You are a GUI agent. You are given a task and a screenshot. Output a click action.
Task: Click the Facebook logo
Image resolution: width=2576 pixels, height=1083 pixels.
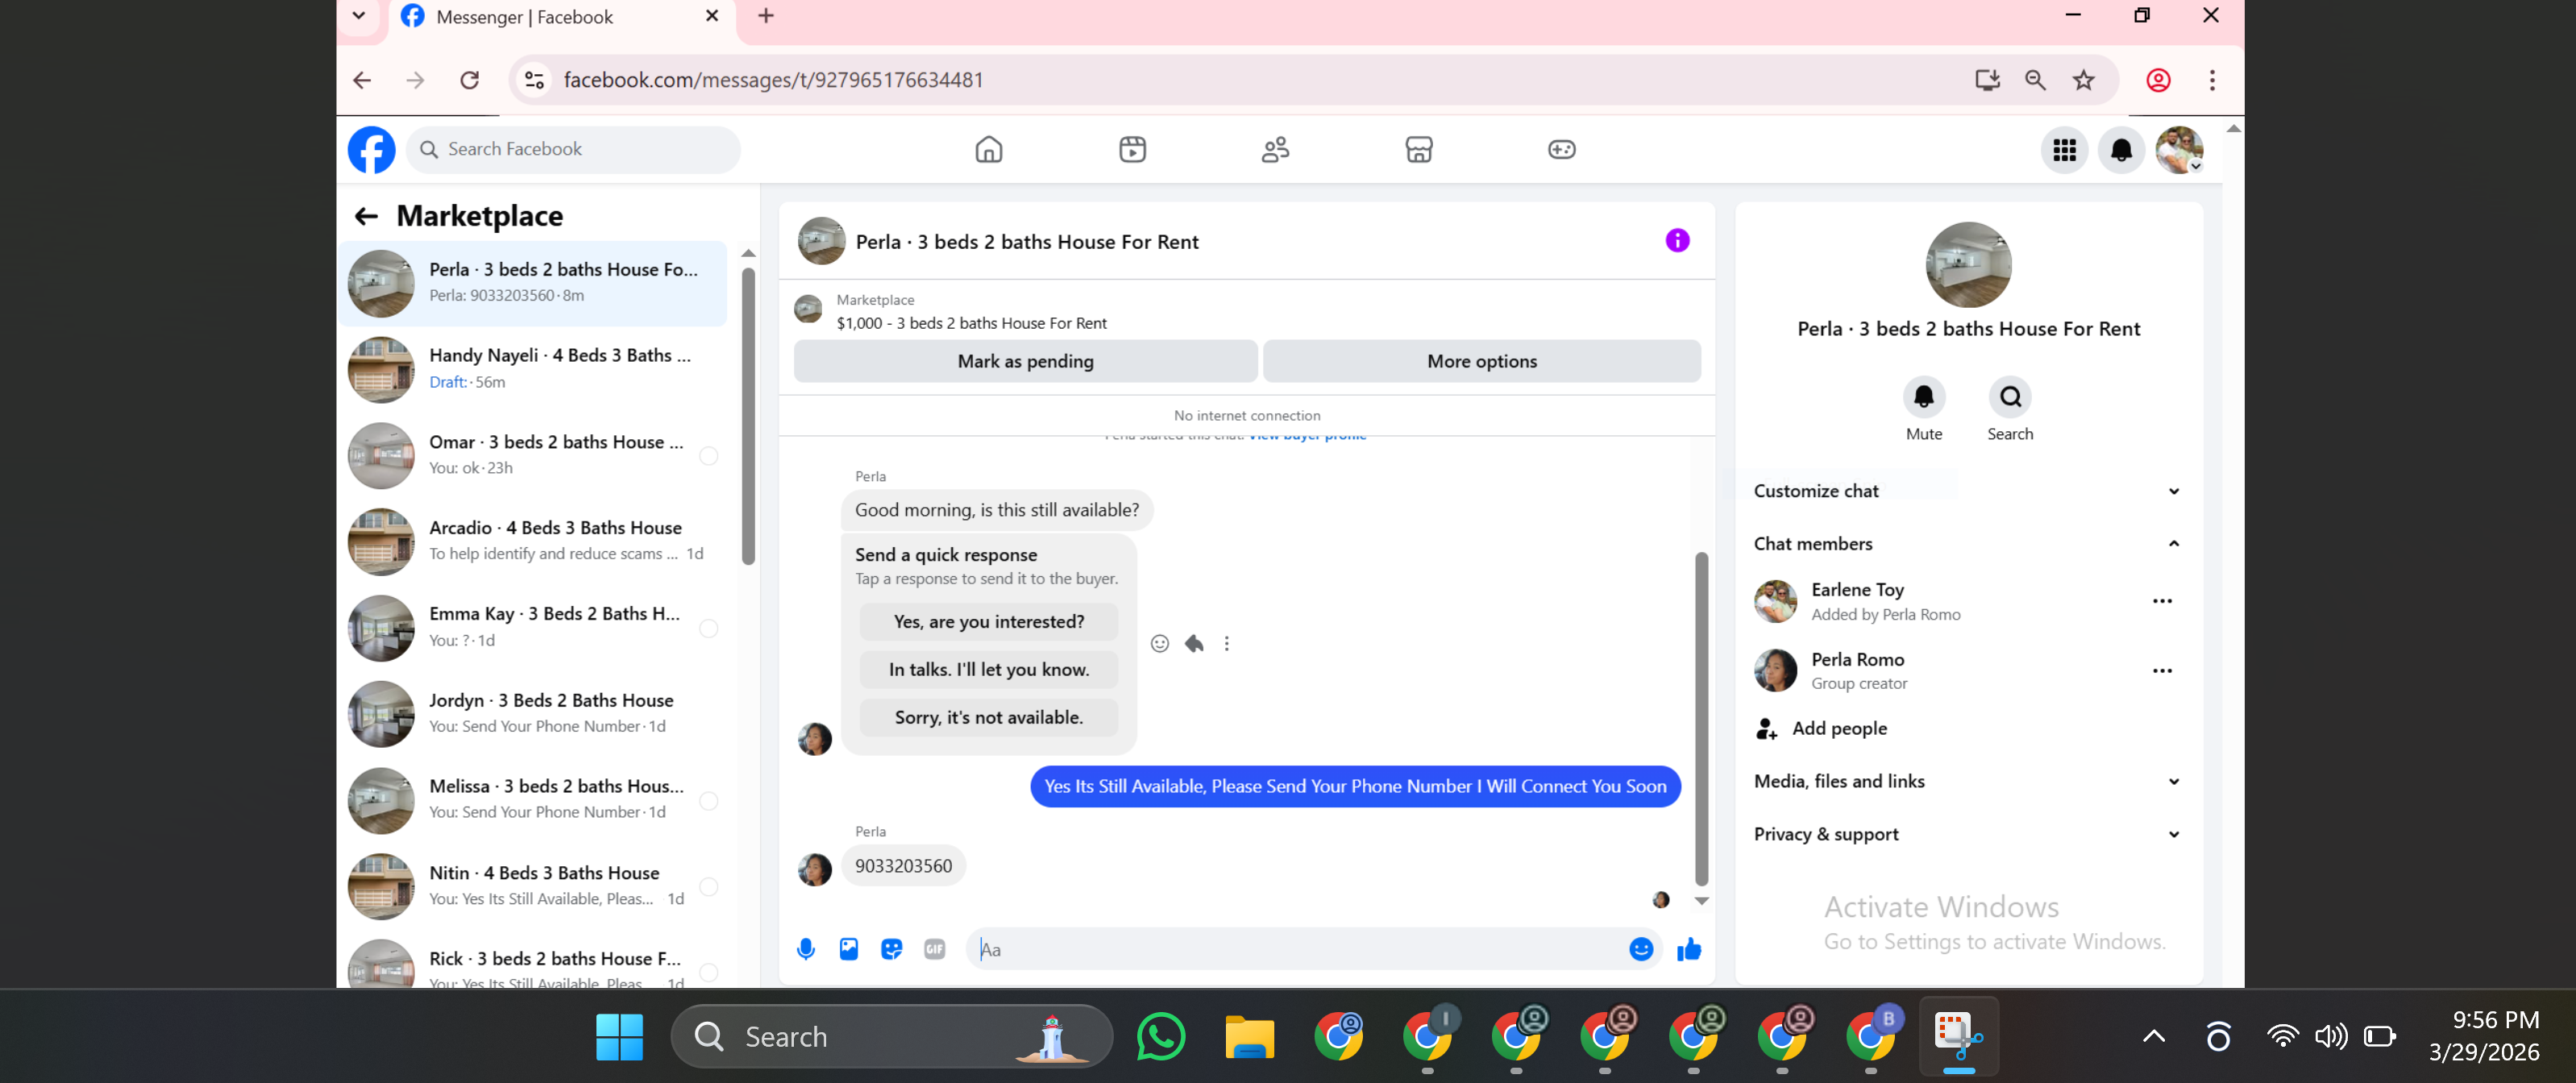[371, 150]
